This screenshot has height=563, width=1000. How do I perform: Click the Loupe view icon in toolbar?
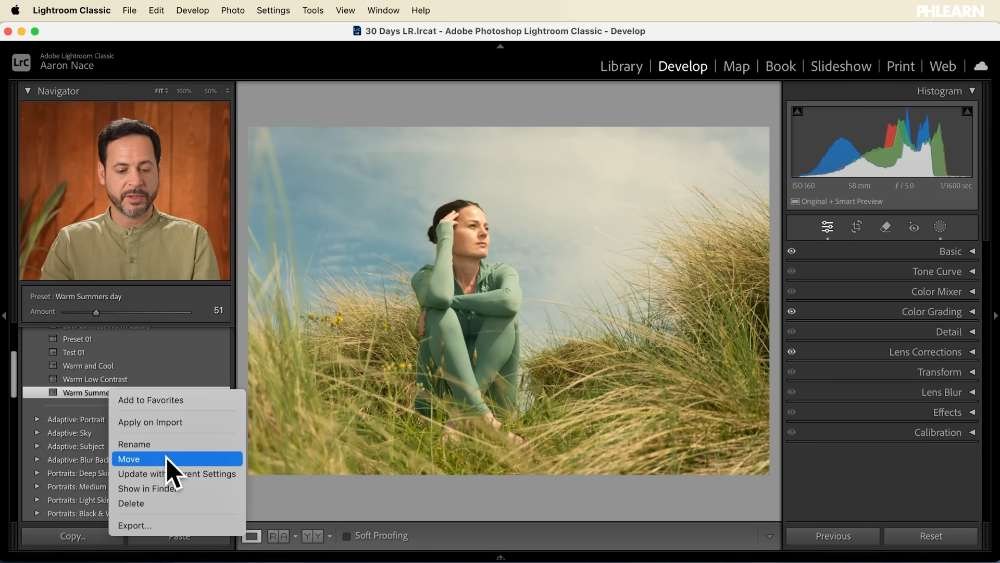[x=251, y=536]
